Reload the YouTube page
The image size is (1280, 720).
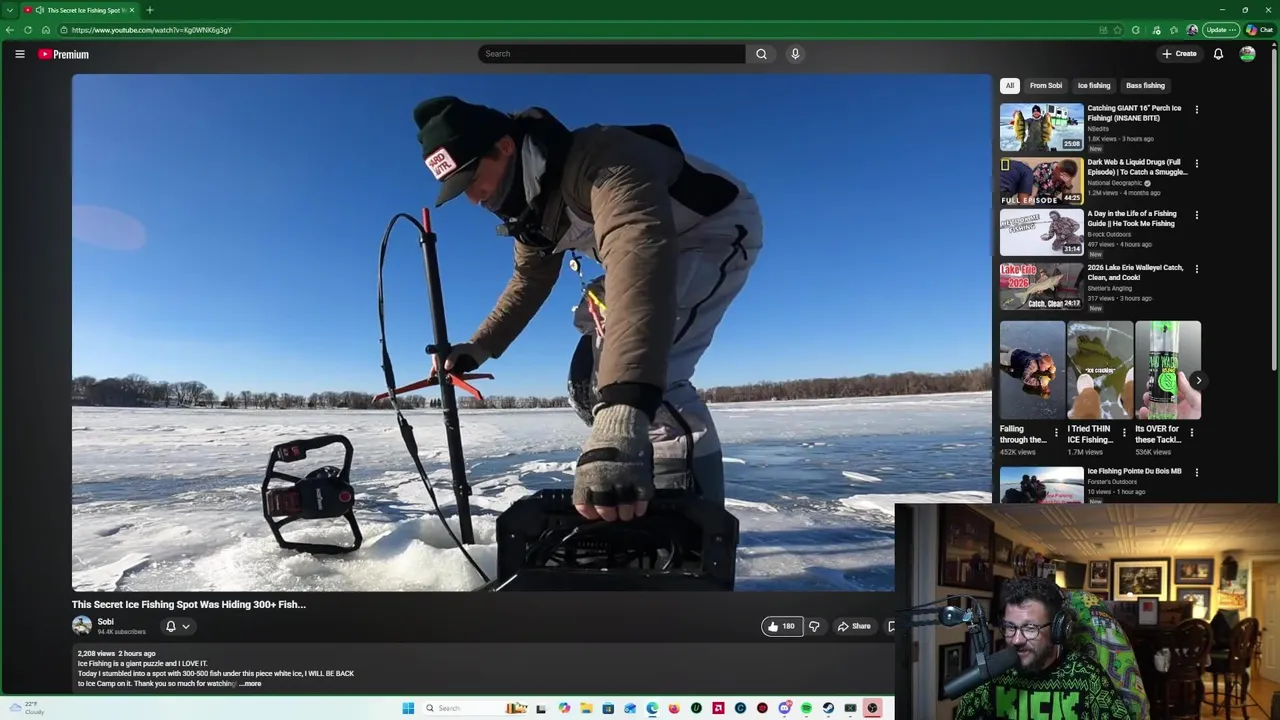[x=27, y=30]
